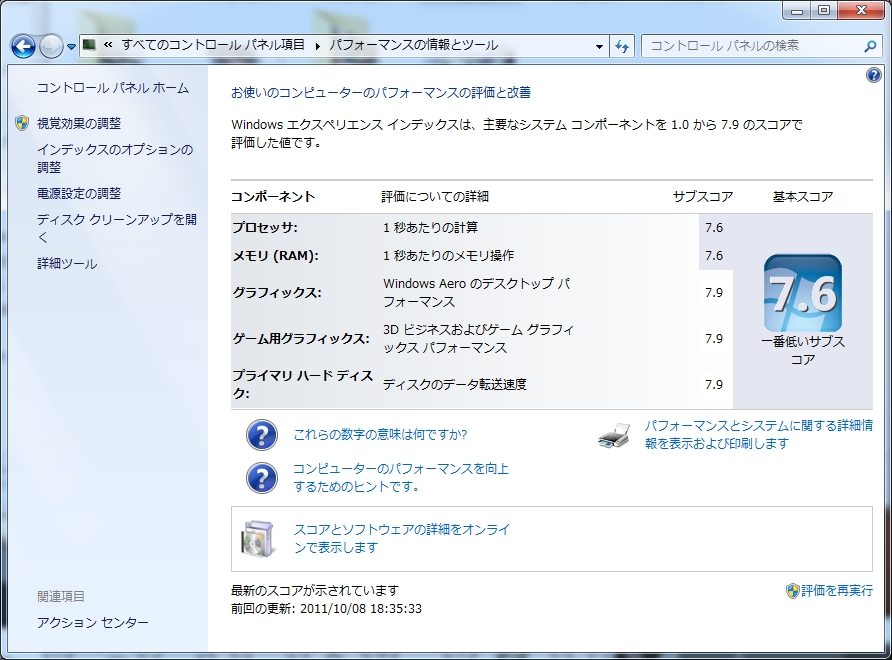Open インデックスのオプションの調整 link
The width and height of the screenshot is (892, 660).
pyautogui.click(x=115, y=158)
